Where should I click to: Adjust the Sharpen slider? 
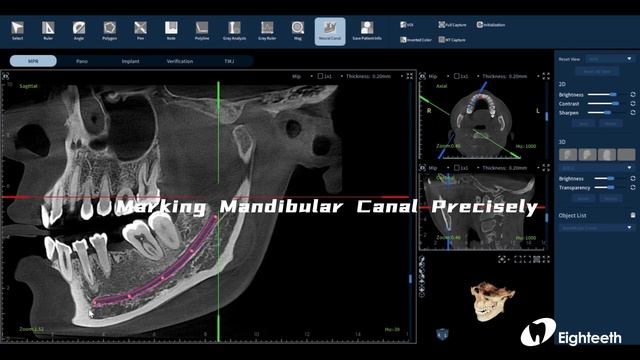(x=607, y=113)
